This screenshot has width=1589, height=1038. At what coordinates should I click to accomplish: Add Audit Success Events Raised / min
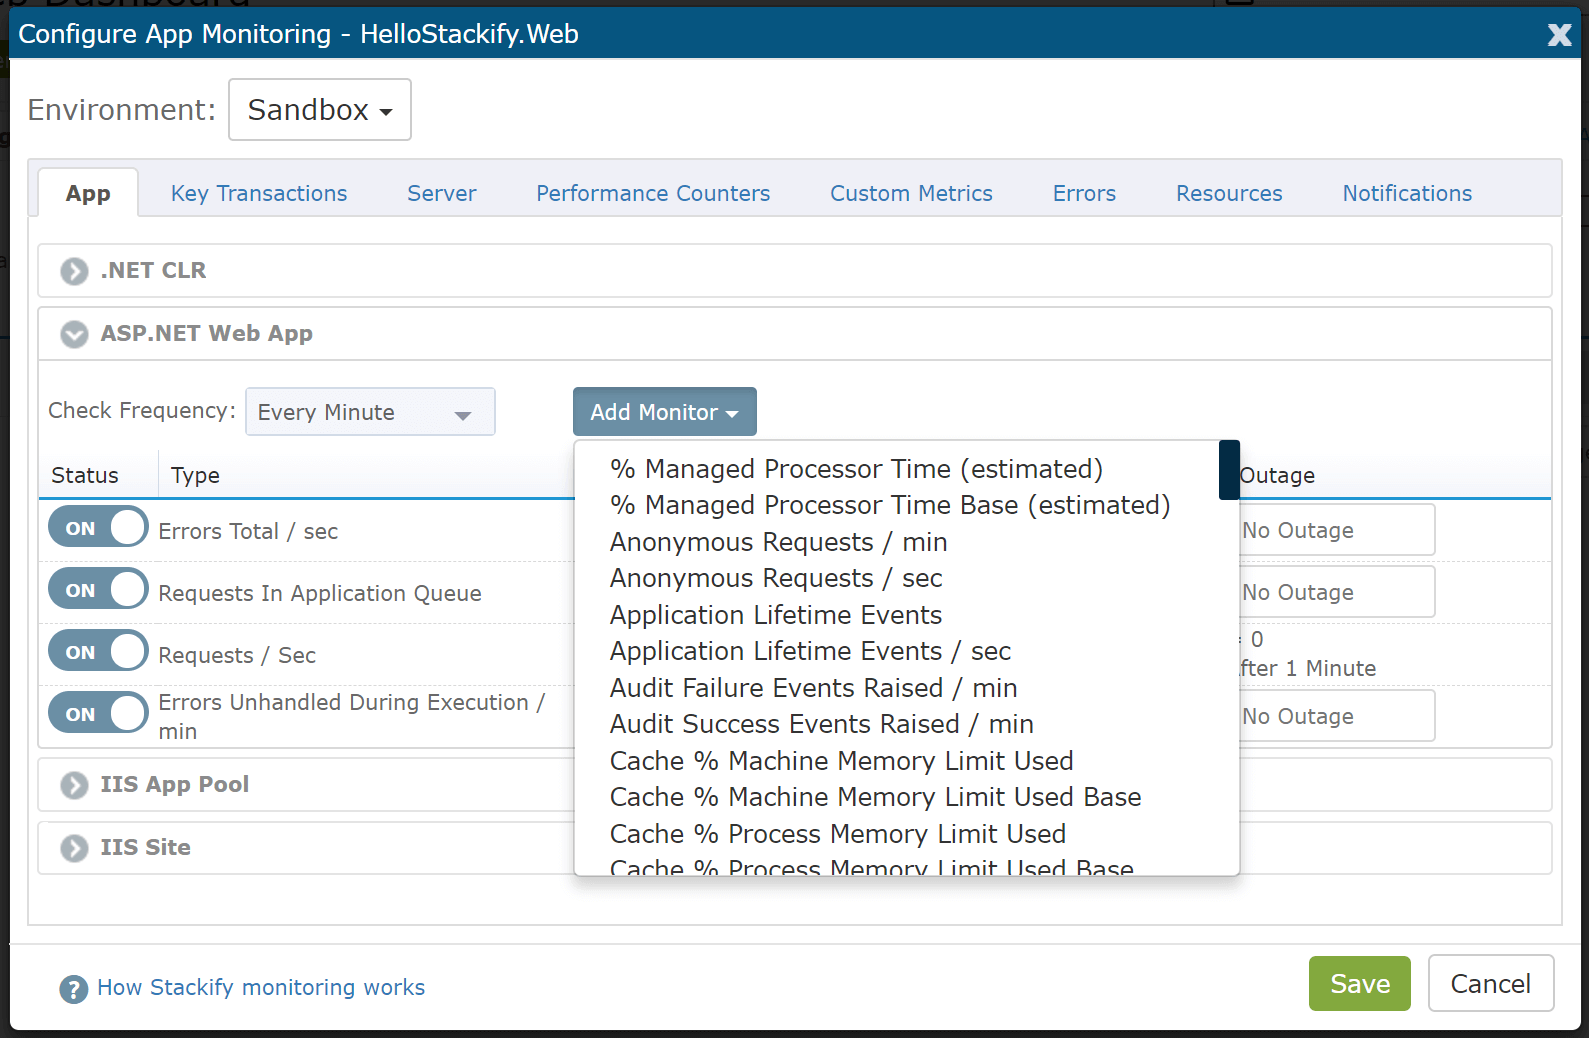822,724
